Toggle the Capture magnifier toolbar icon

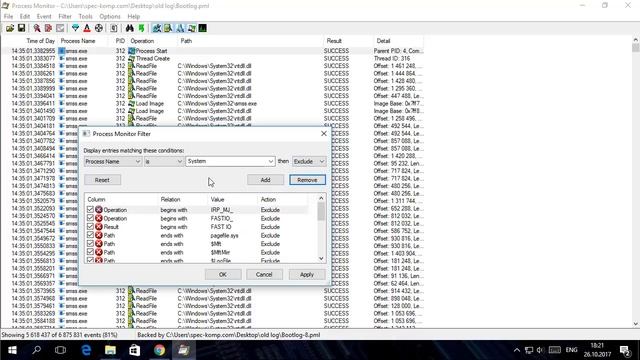(37, 28)
